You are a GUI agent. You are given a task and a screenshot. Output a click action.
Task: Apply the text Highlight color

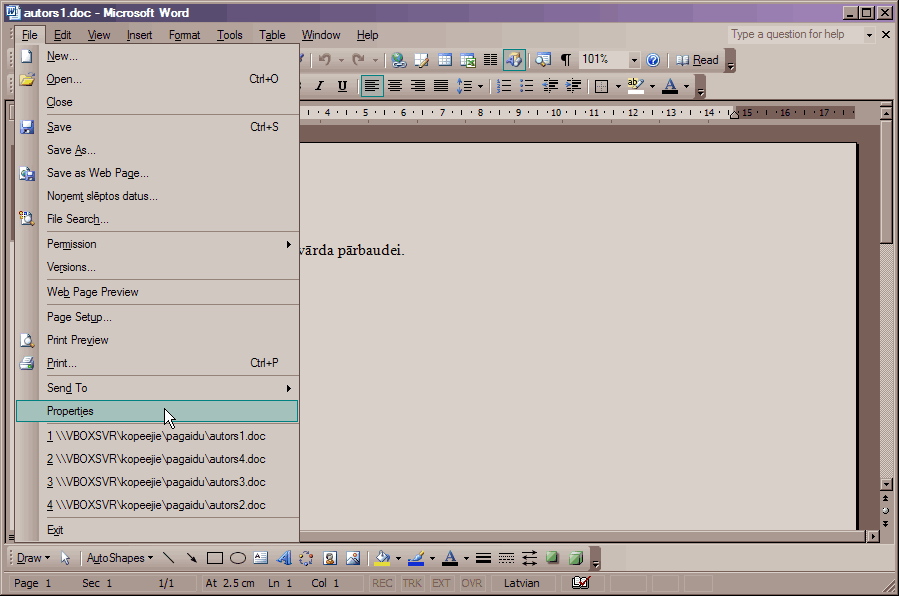pyautogui.click(x=635, y=86)
